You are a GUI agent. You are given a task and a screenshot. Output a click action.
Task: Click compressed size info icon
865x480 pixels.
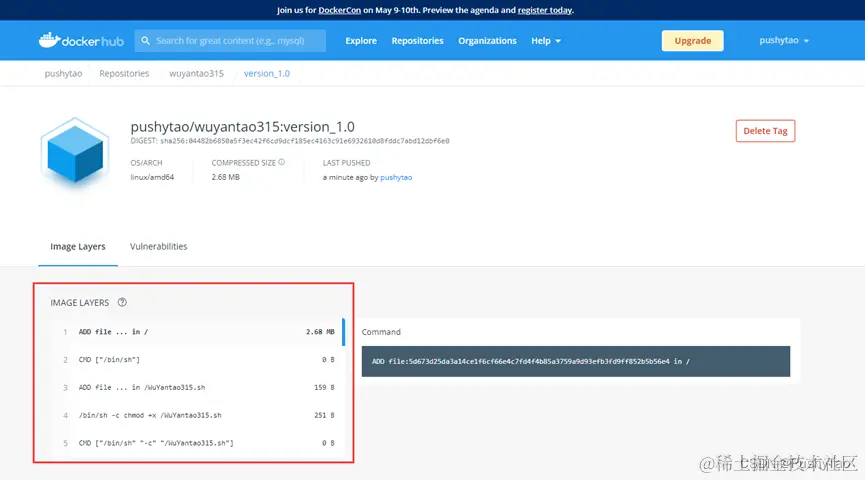pyautogui.click(x=281, y=162)
